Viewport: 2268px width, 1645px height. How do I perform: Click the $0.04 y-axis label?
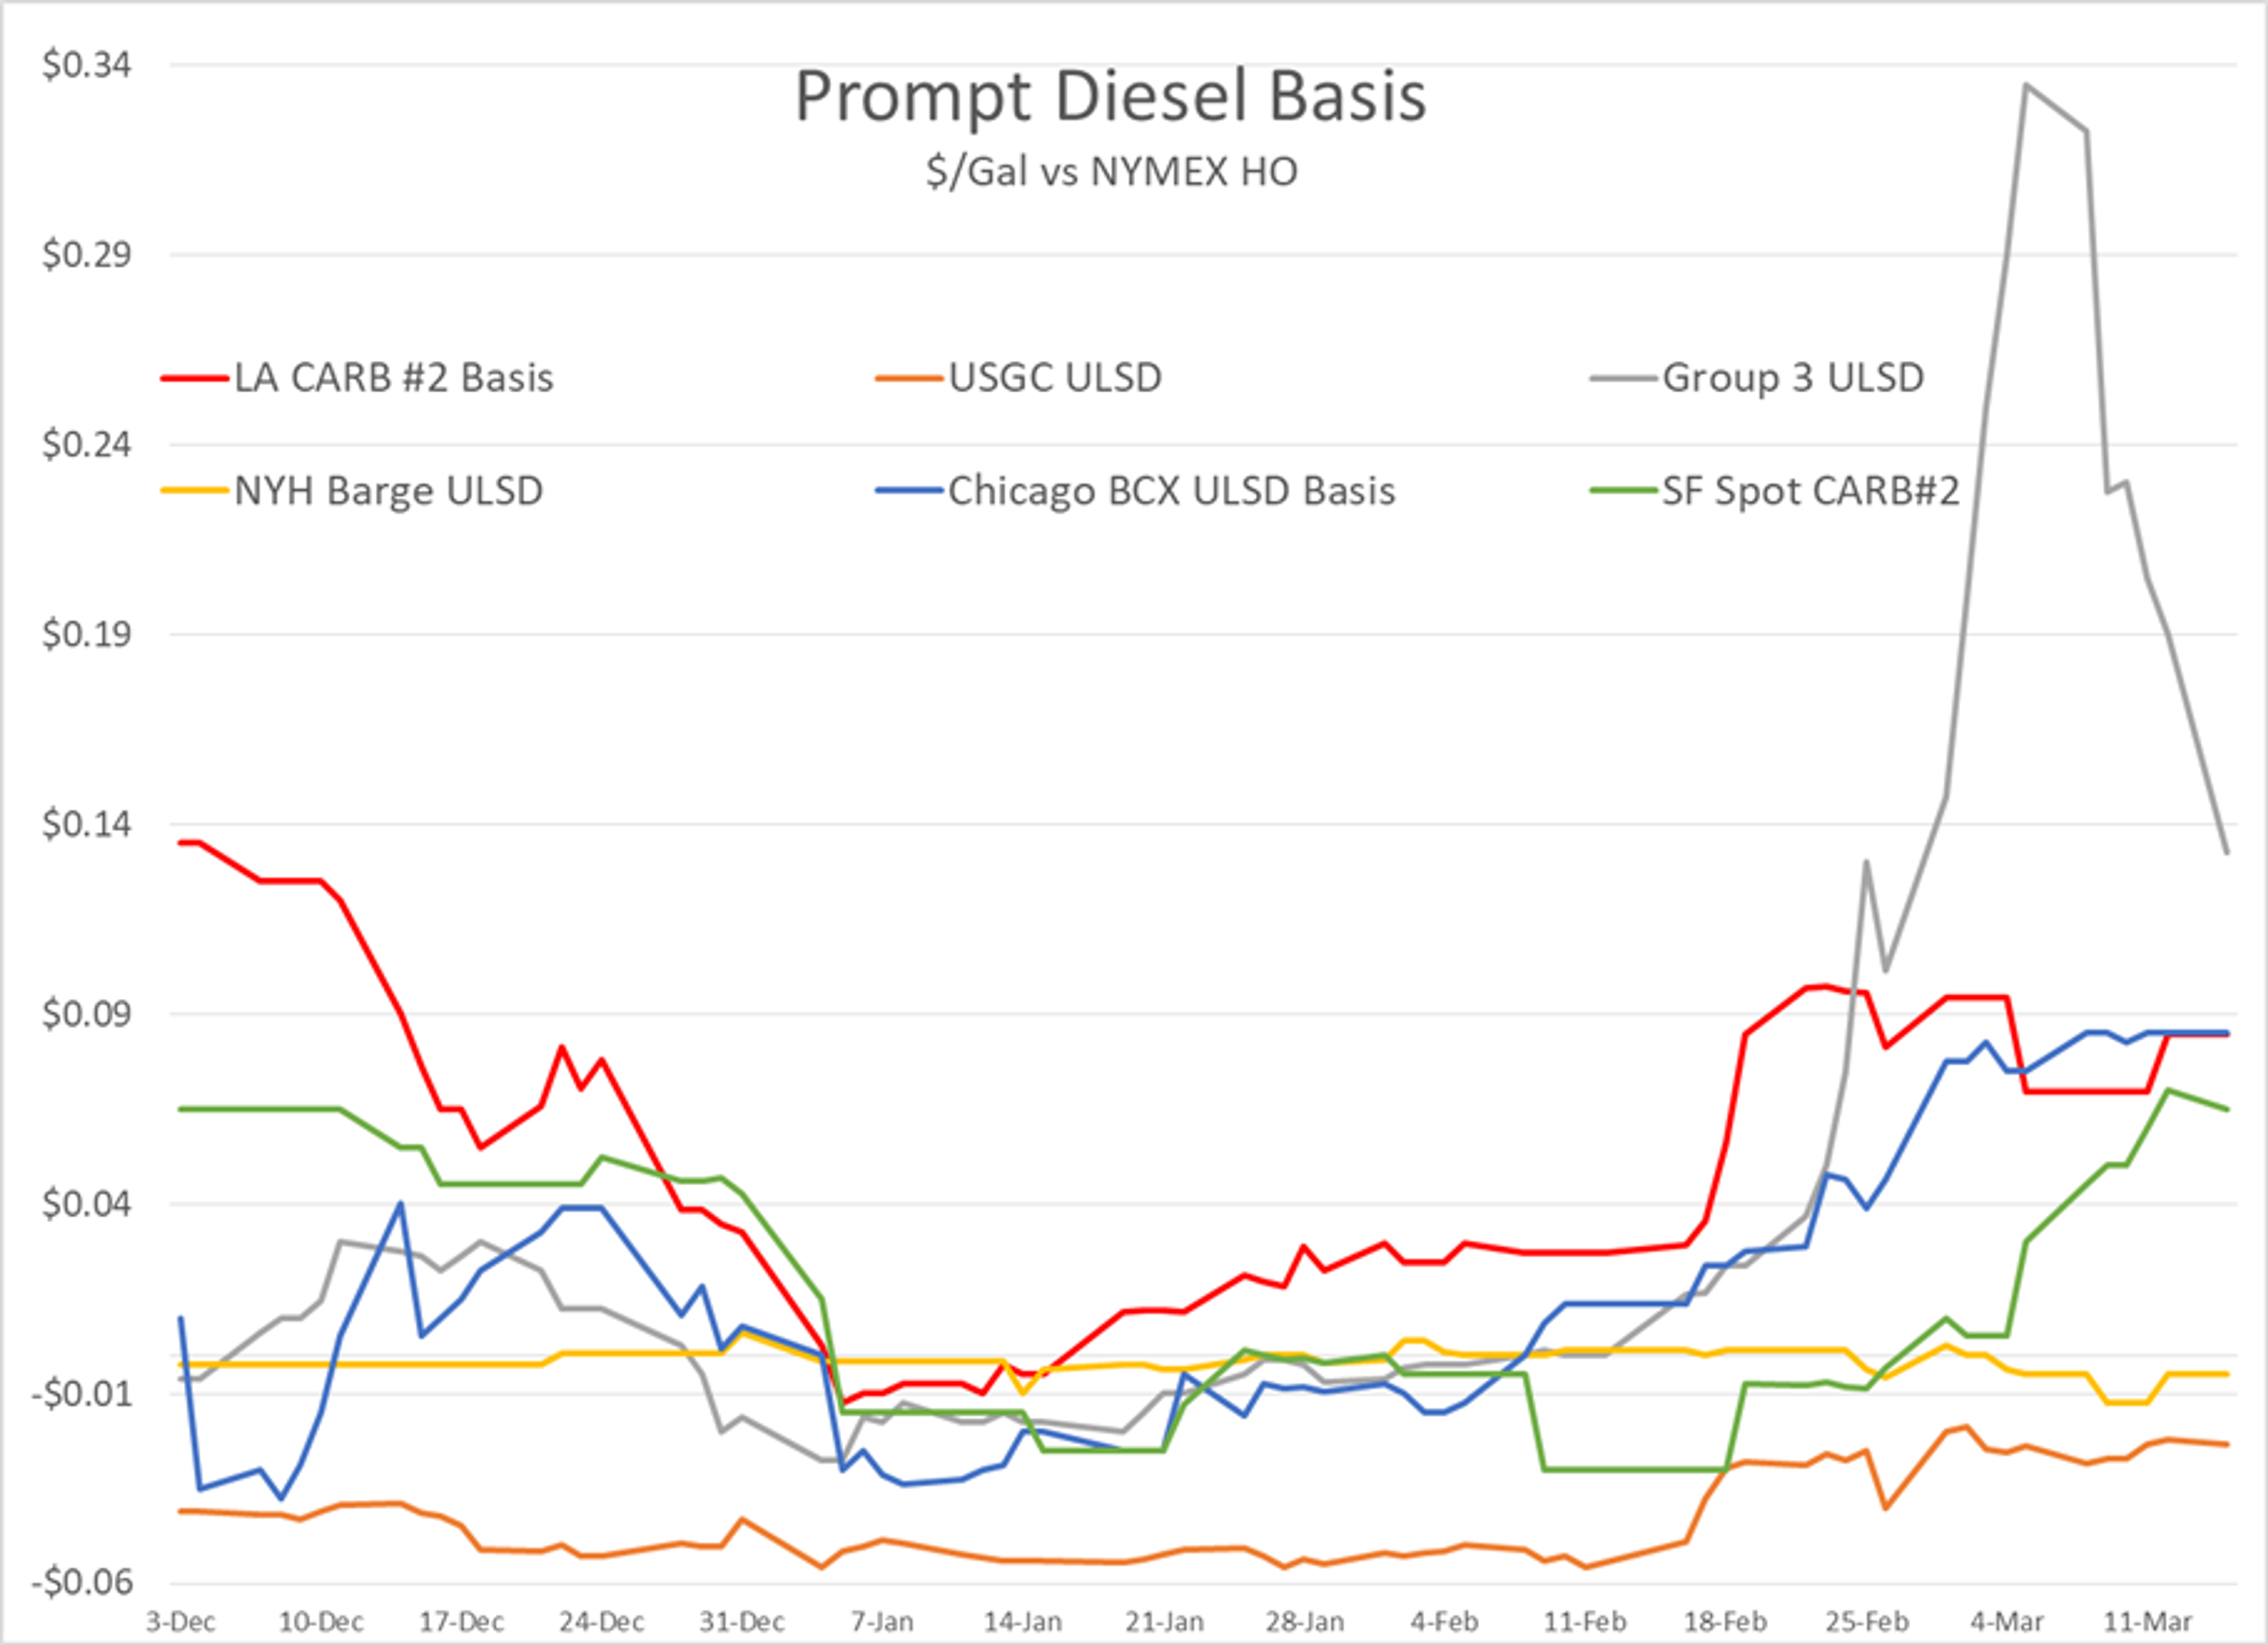[87, 1203]
